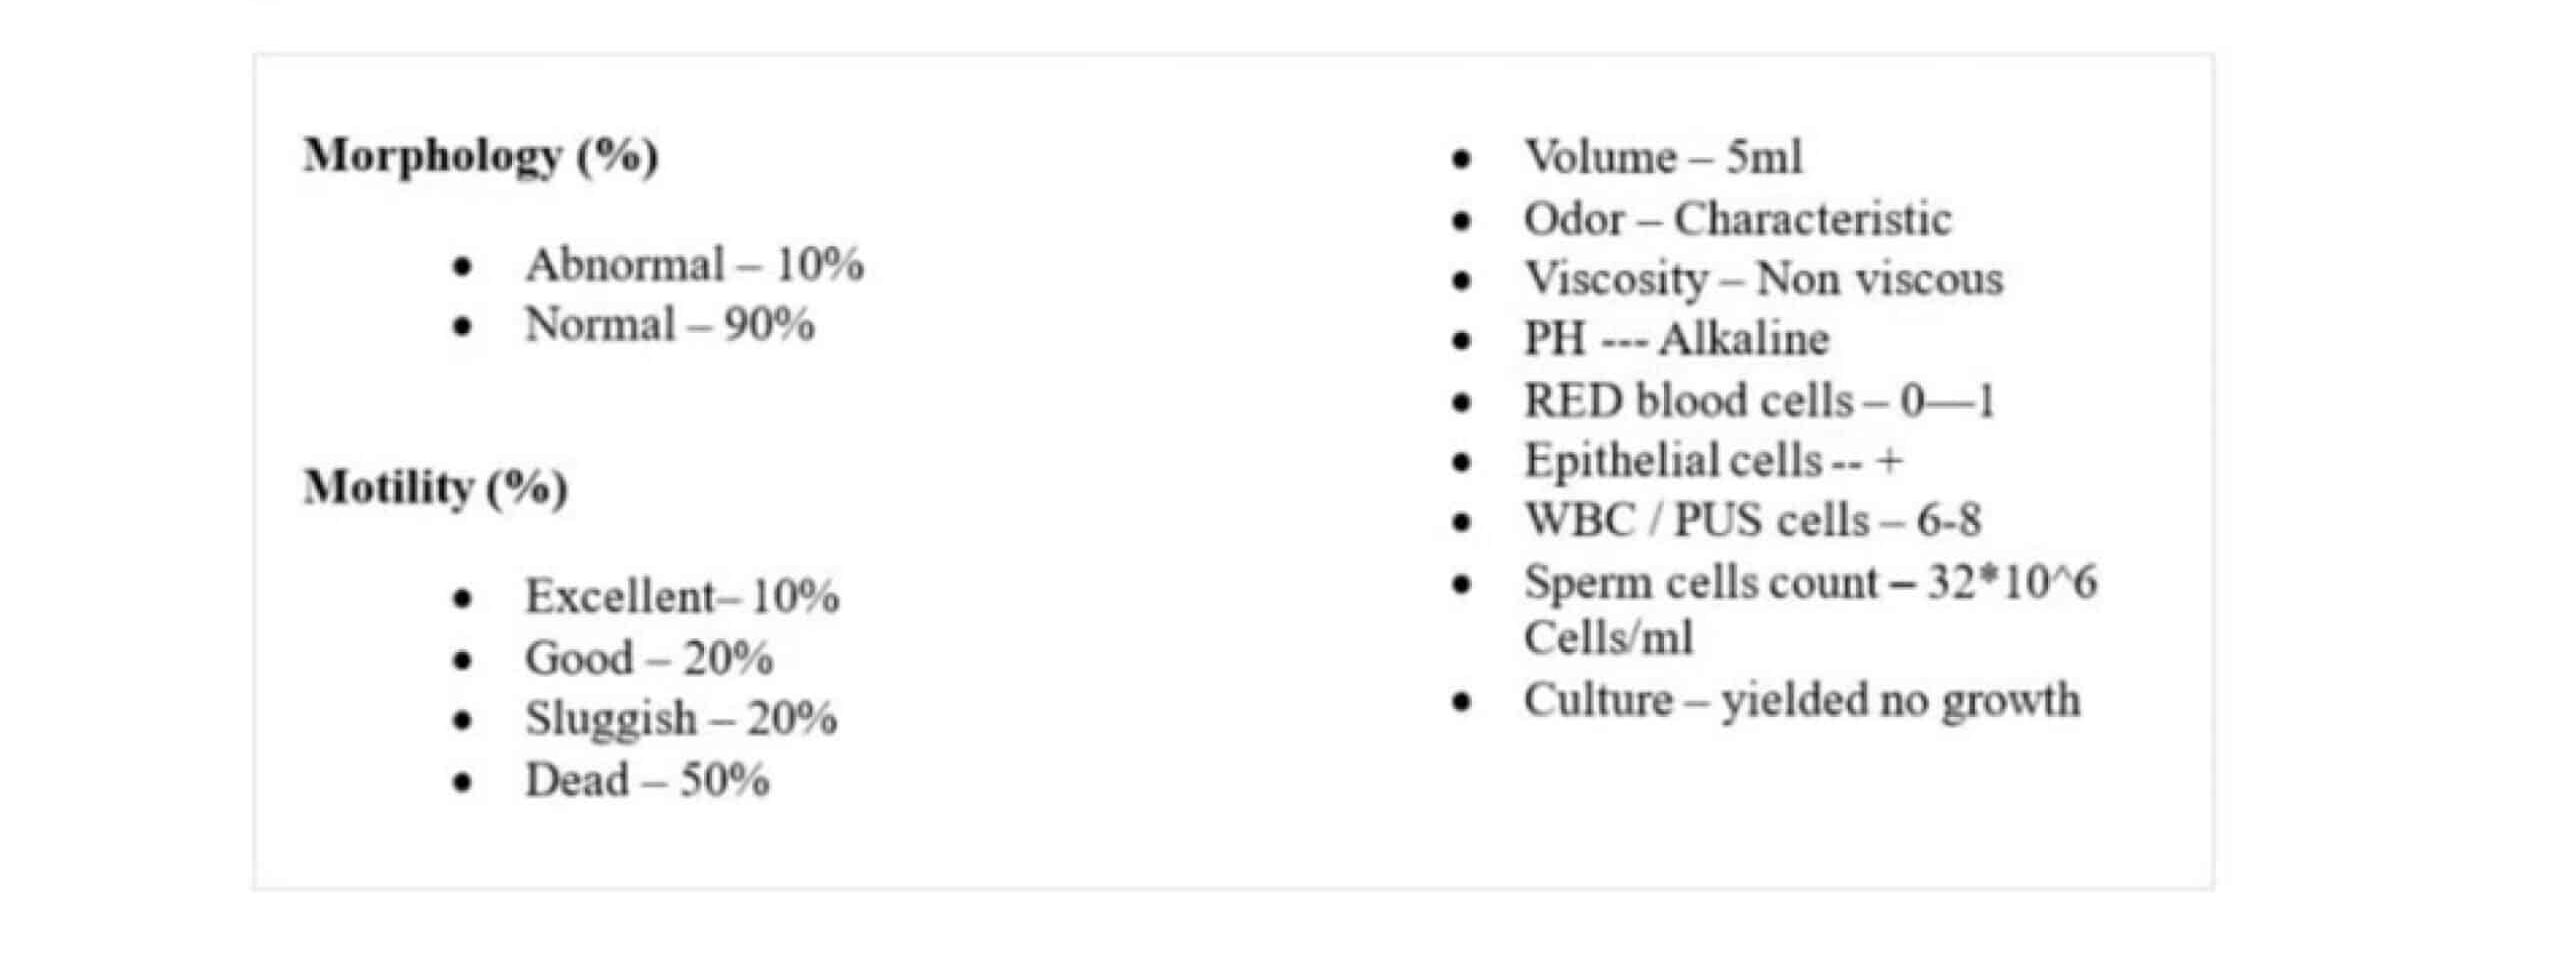Viewport: 2560px width, 964px height.
Task: Click the Normal – 90% entry
Action: pos(669,325)
